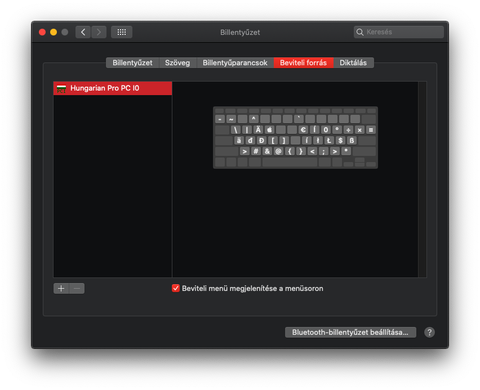Click the space bar in keyboard preview
This screenshot has width=480, height=390.
click(290, 162)
